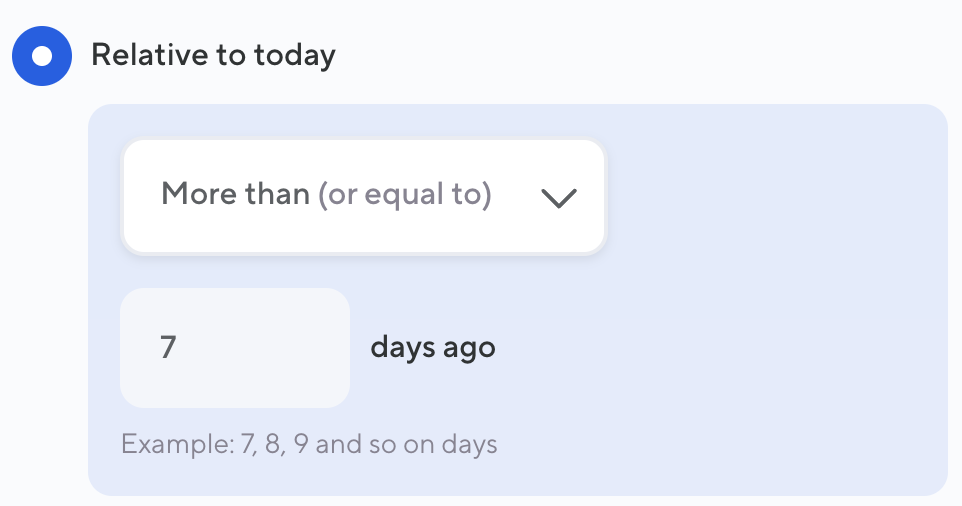
Task: Click empty space right of the number 7
Action: click(270, 348)
